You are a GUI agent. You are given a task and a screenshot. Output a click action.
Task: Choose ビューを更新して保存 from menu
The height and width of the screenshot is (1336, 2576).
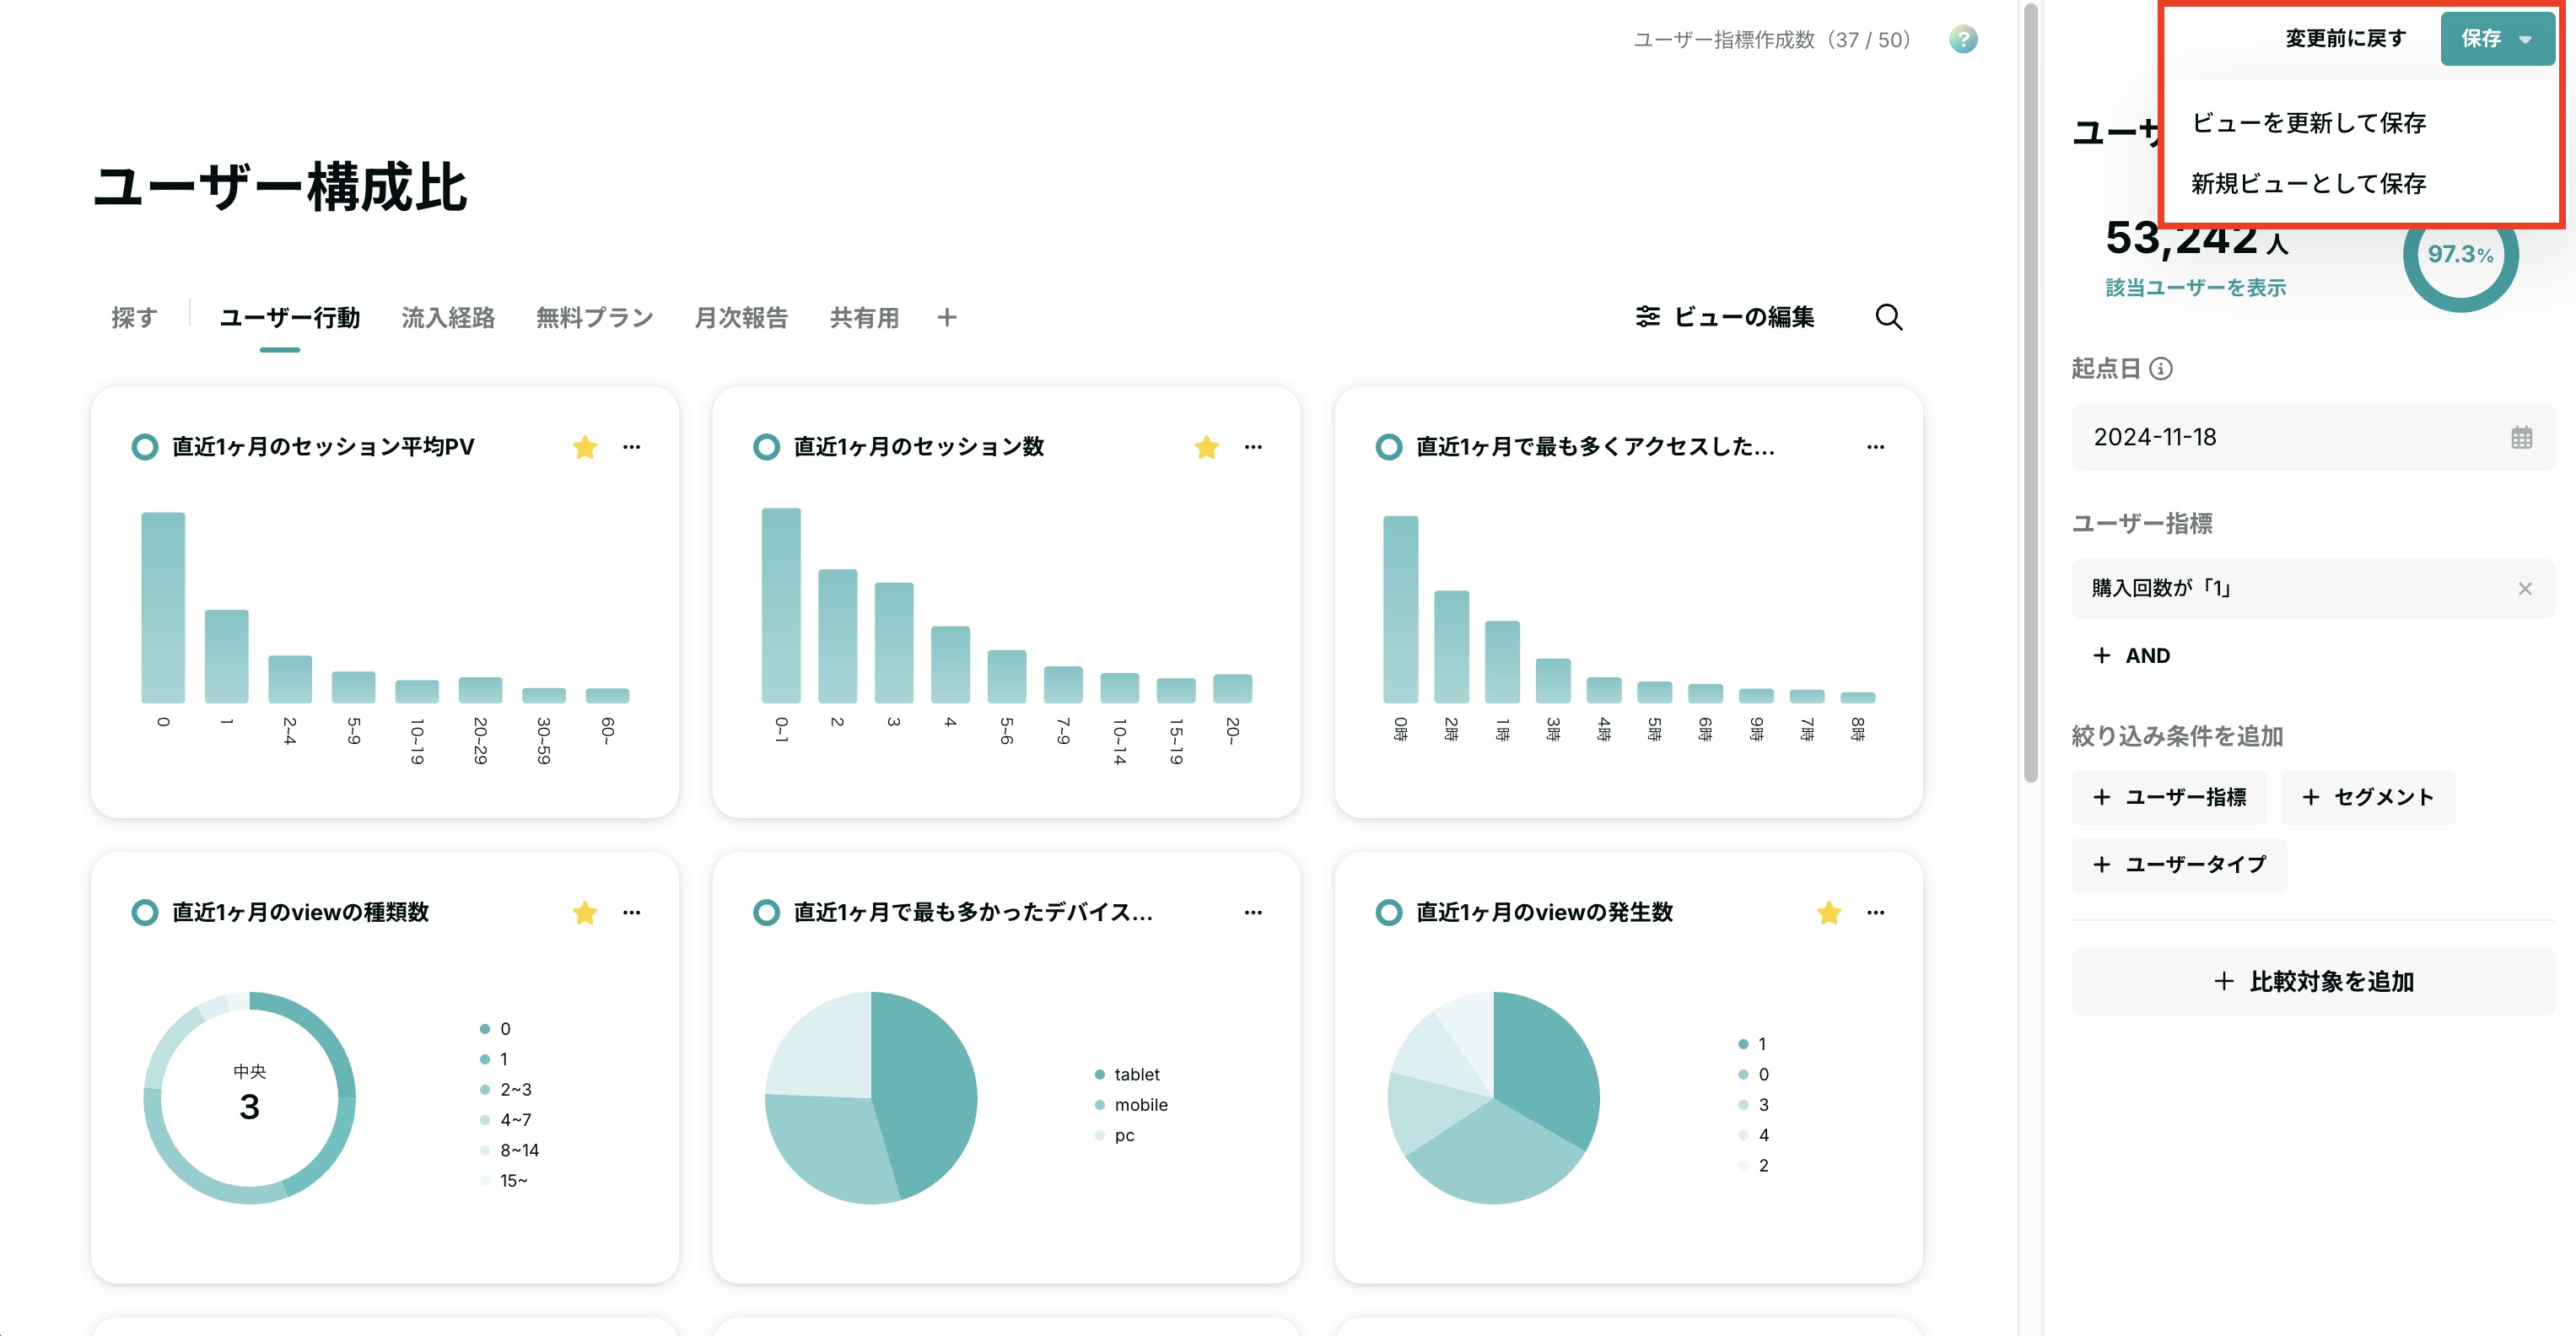[x=2309, y=123]
